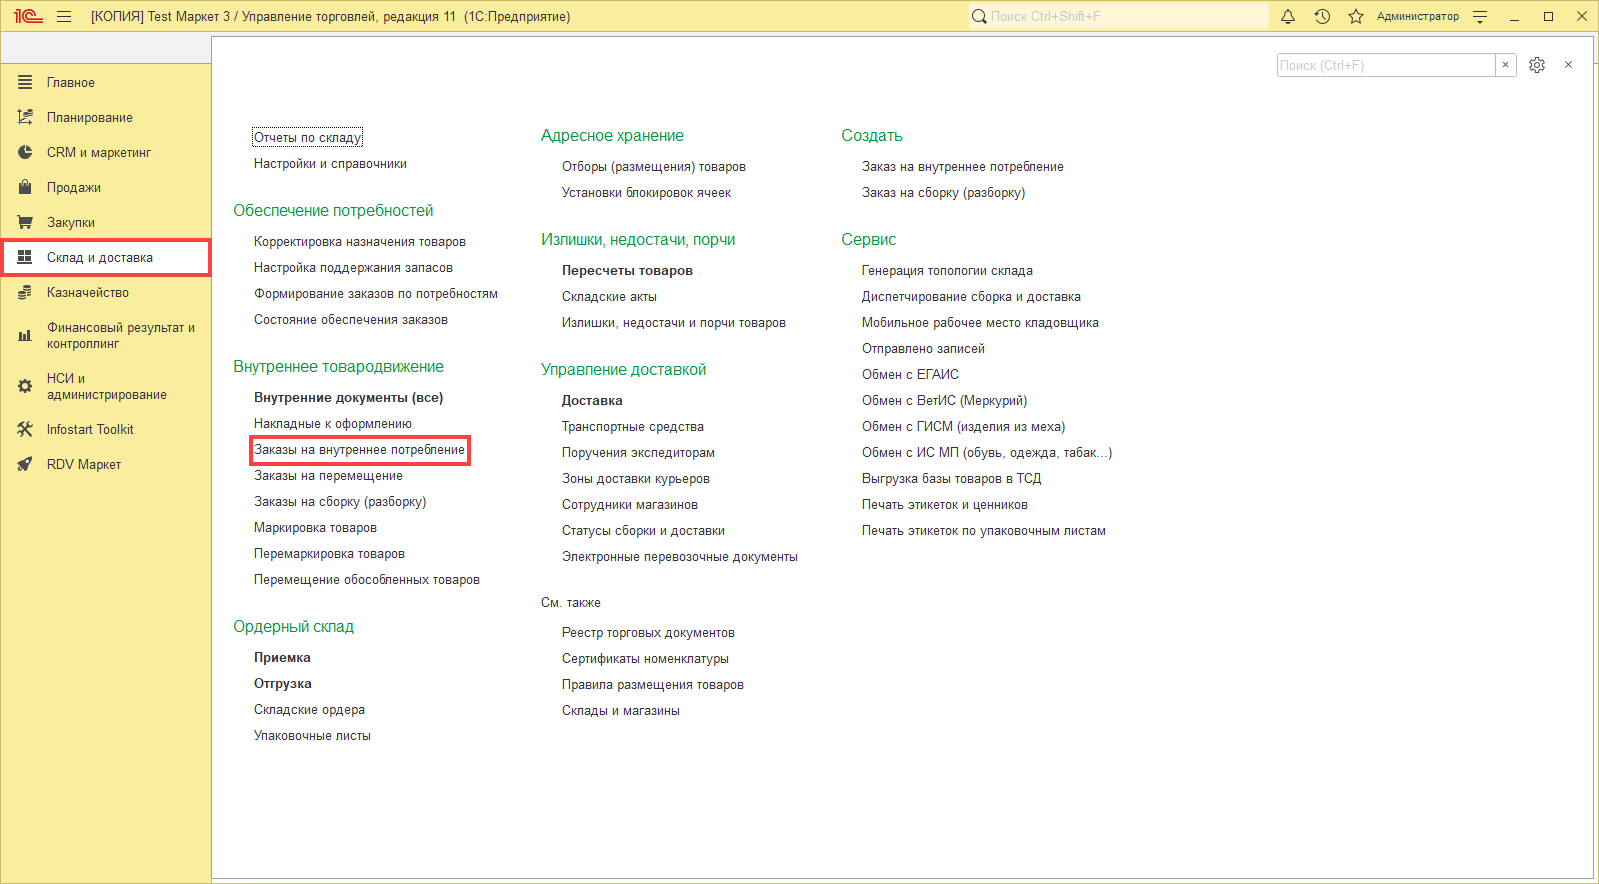The height and width of the screenshot is (884, 1599).
Task: Open Формирование заказов по потребностям
Action: [x=376, y=294]
